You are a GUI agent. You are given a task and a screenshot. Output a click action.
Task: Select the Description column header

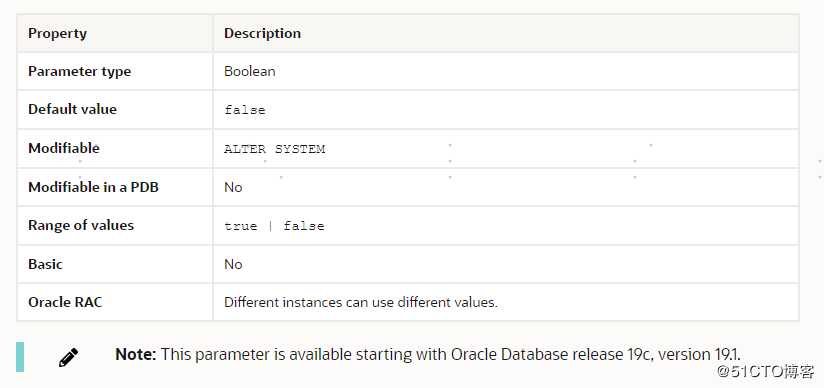click(x=262, y=33)
